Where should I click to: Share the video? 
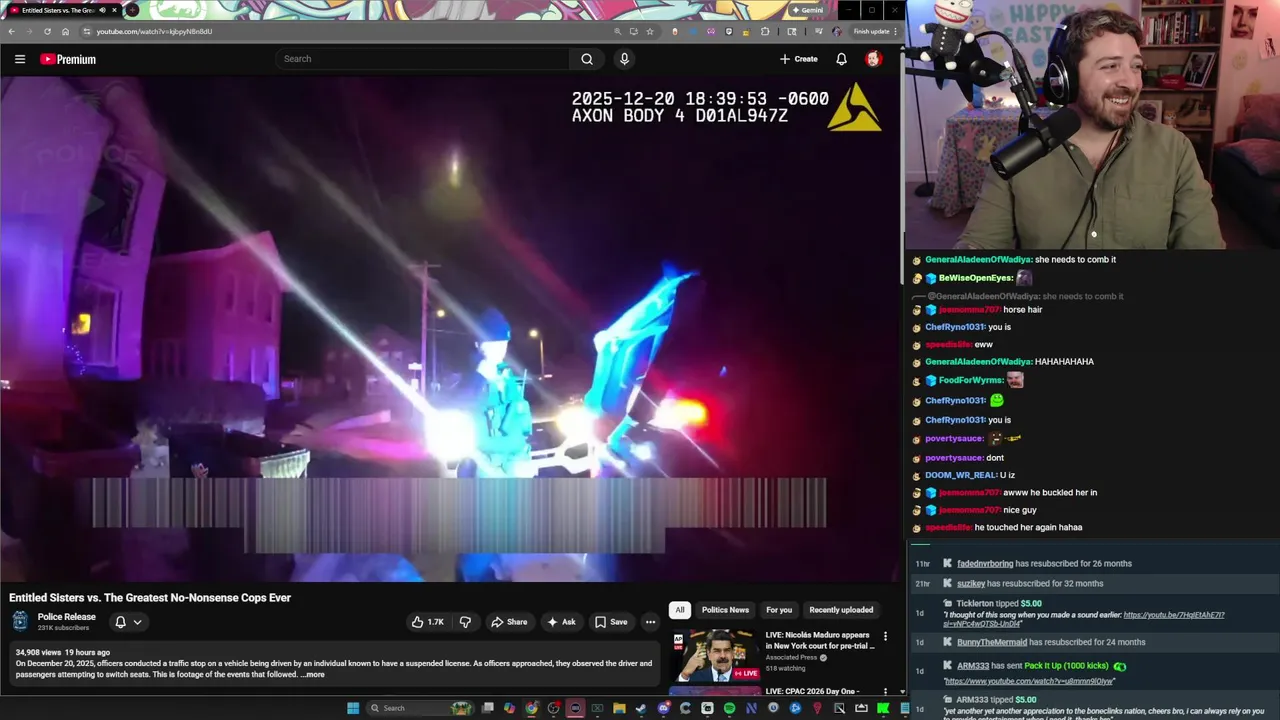pyautogui.click(x=509, y=622)
